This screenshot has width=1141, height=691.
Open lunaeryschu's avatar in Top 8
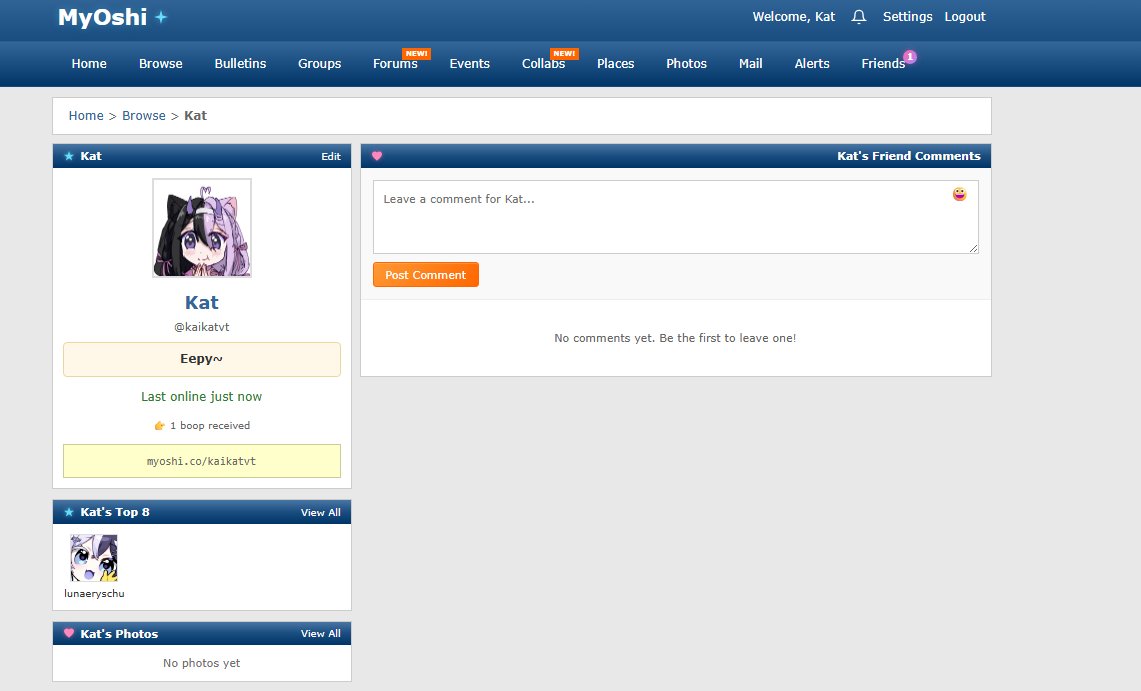tap(94, 558)
